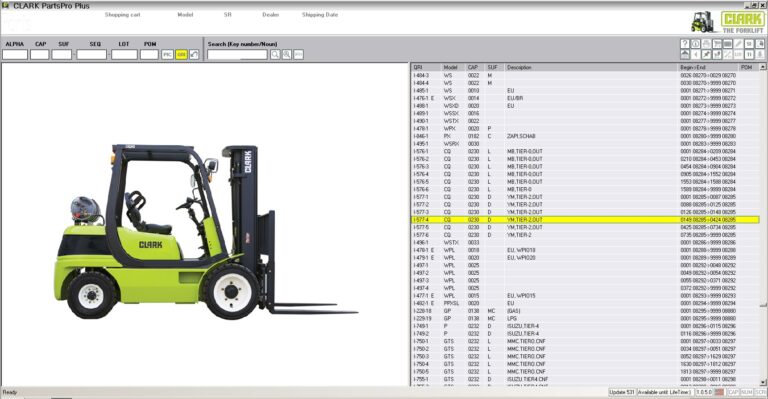Select row I-496-1 WSTX
Image resolution: width=768 pixels, height=399 pixels.
coord(585,242)
